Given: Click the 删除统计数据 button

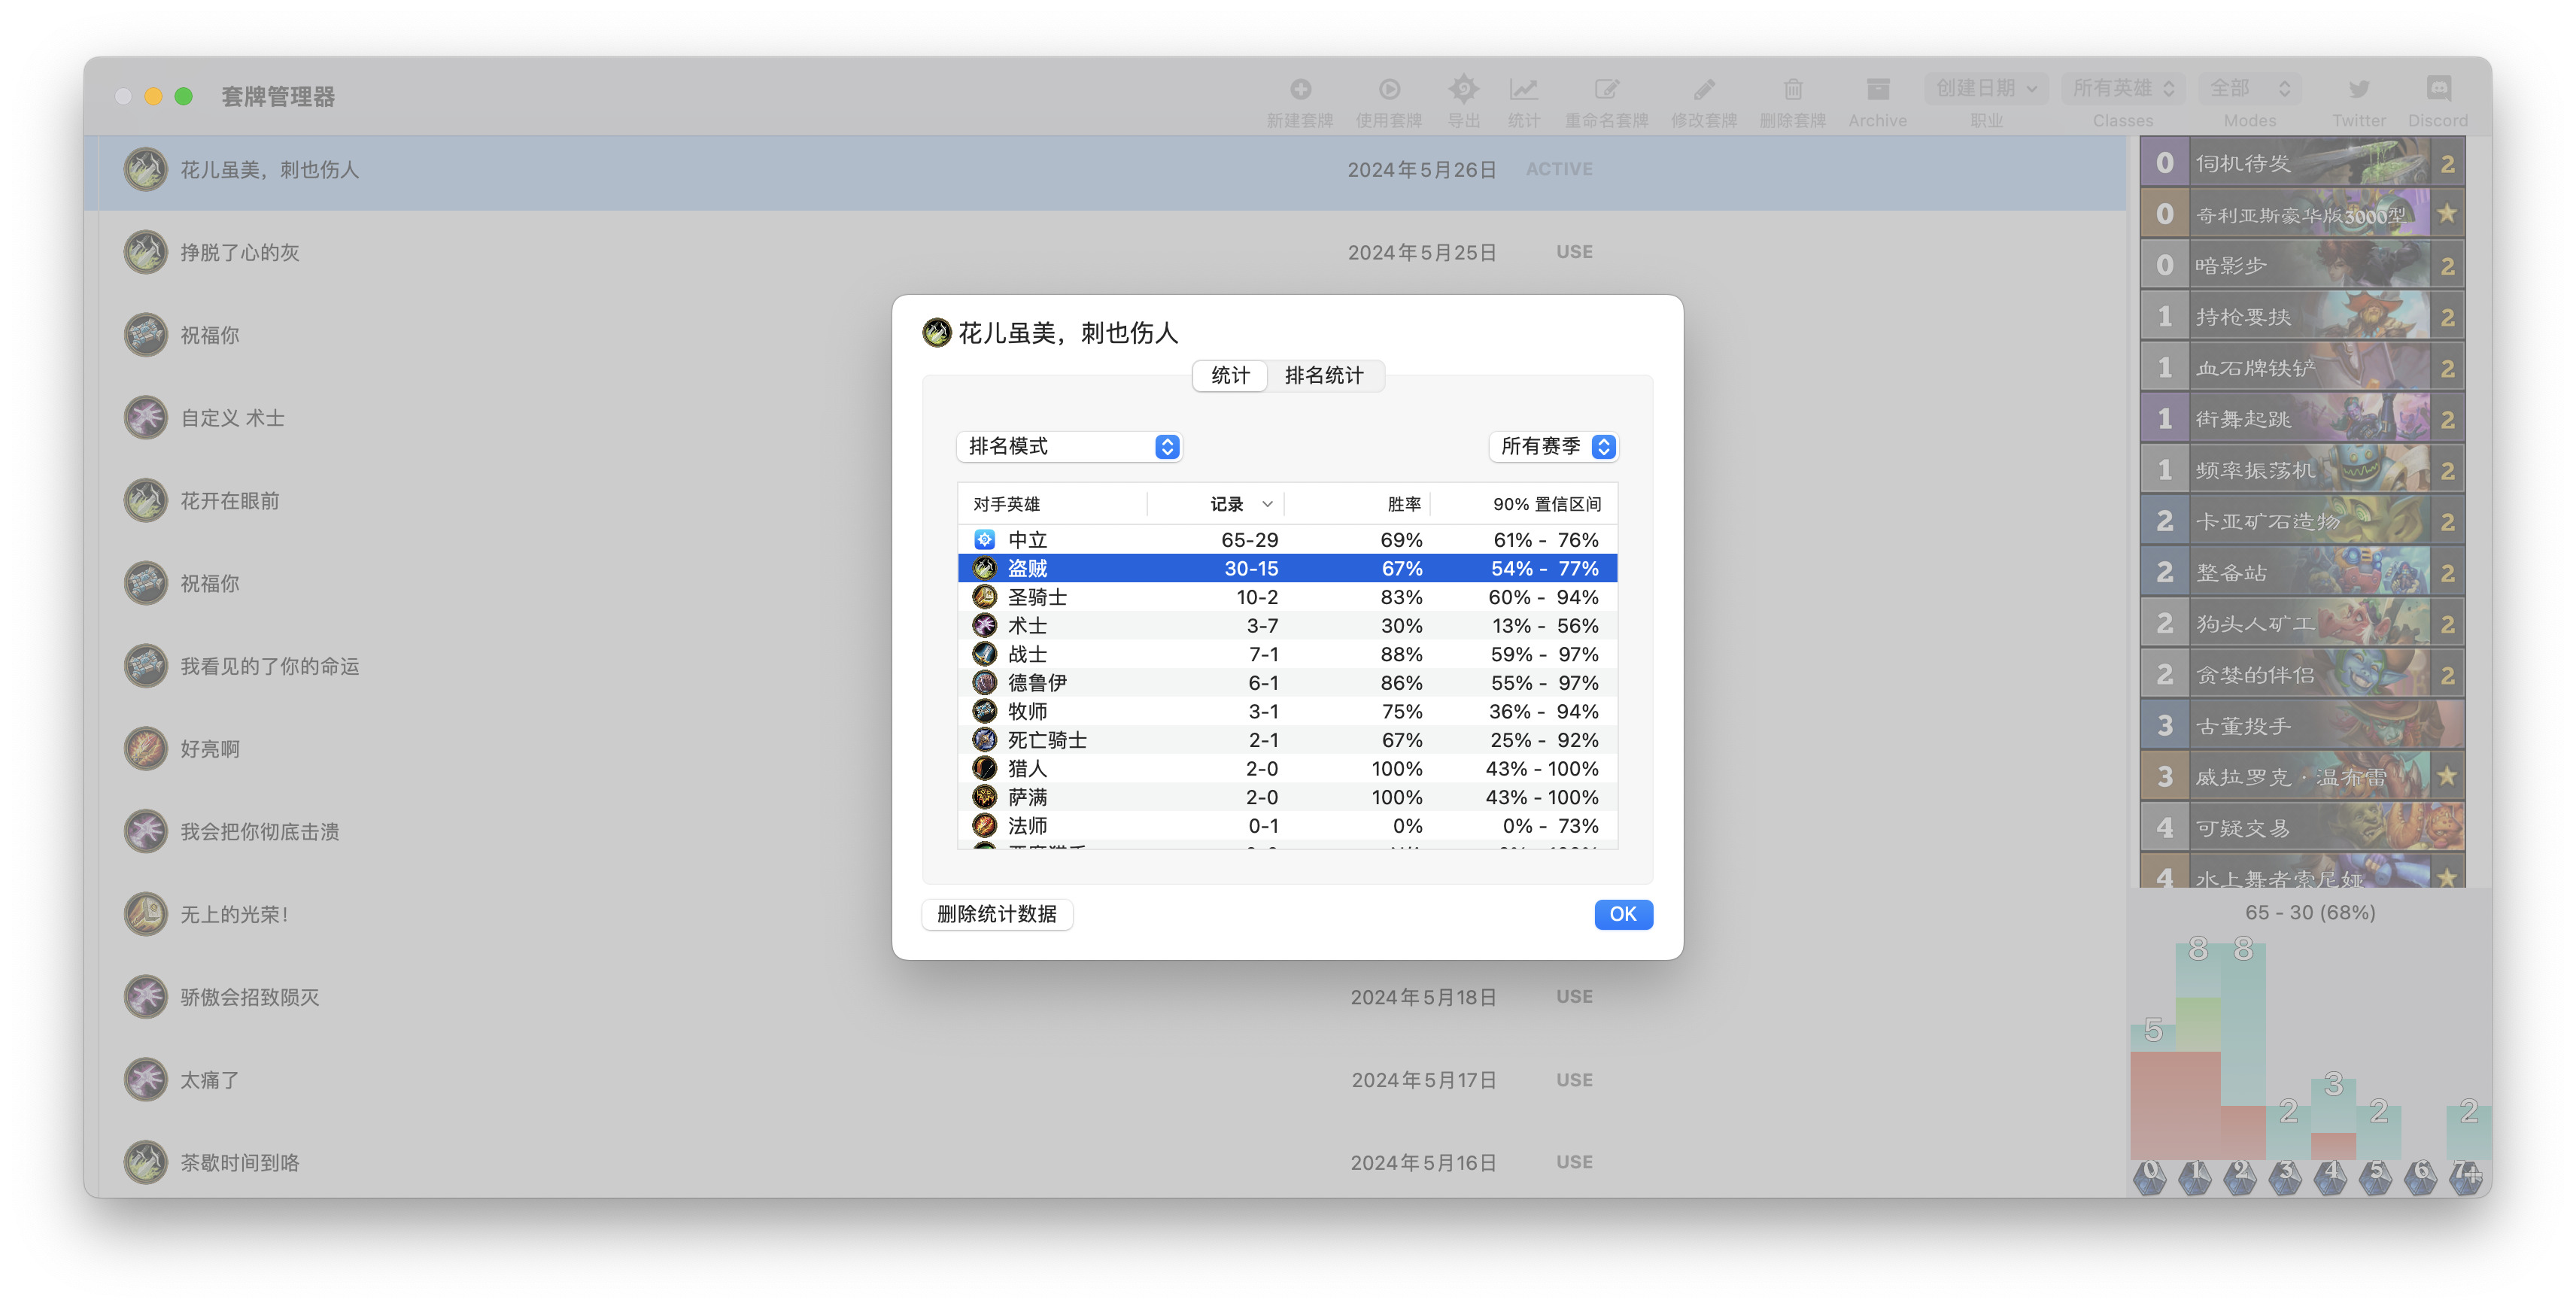Looking at the screenshot, I should tap(997, 914).
